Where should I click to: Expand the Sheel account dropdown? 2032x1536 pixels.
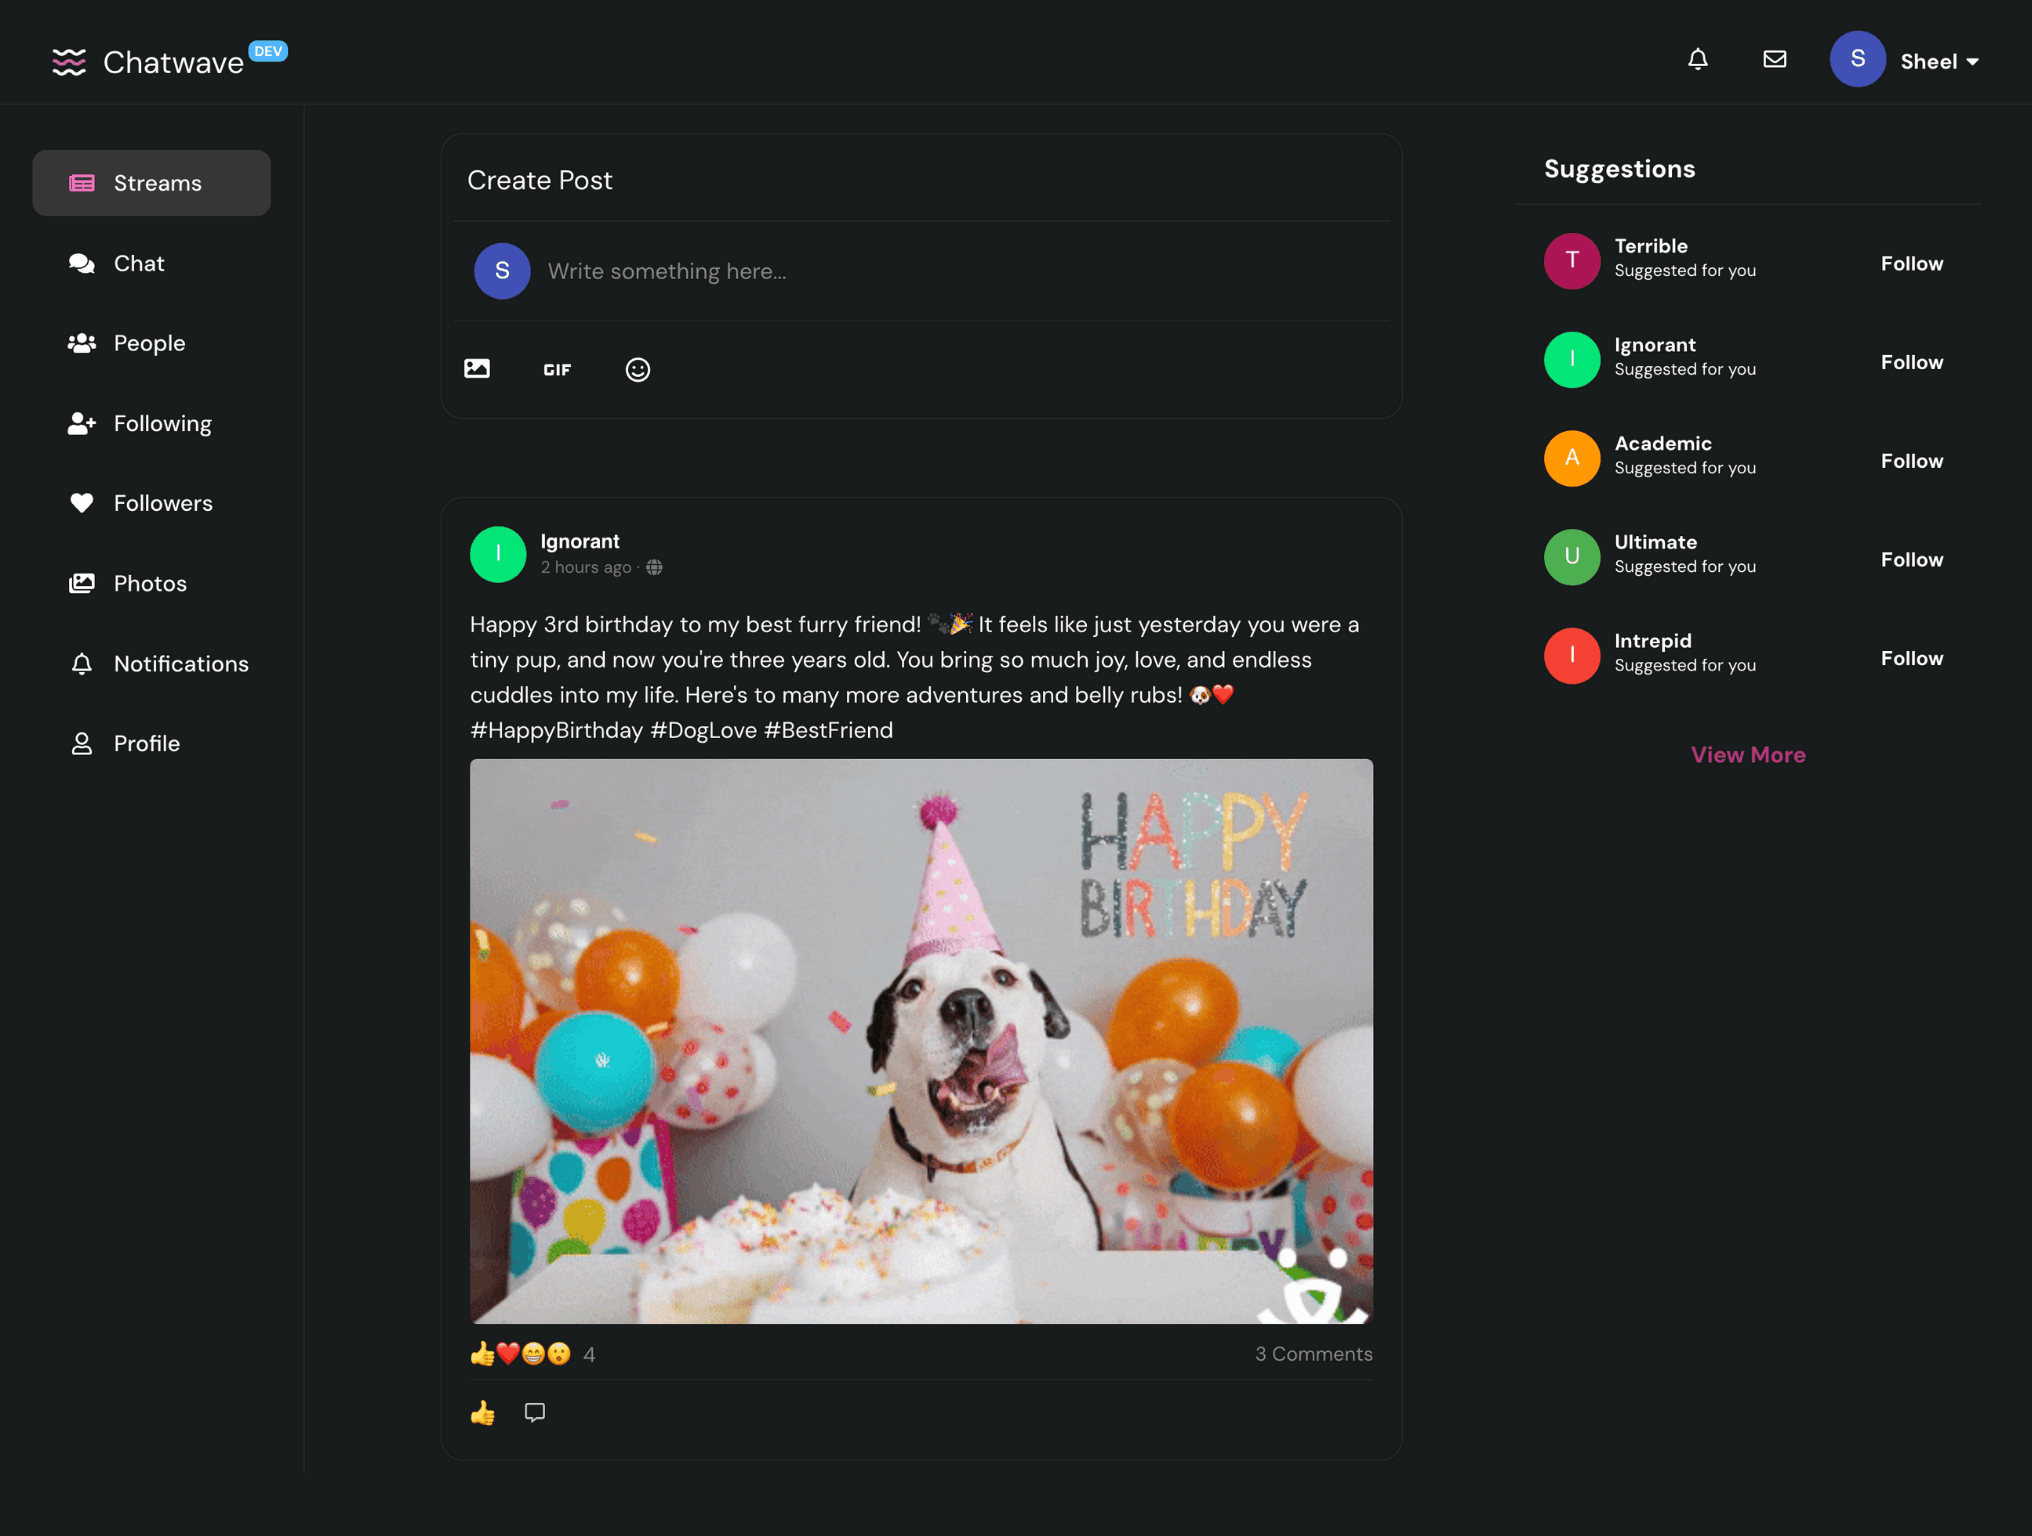point(1940,62)
